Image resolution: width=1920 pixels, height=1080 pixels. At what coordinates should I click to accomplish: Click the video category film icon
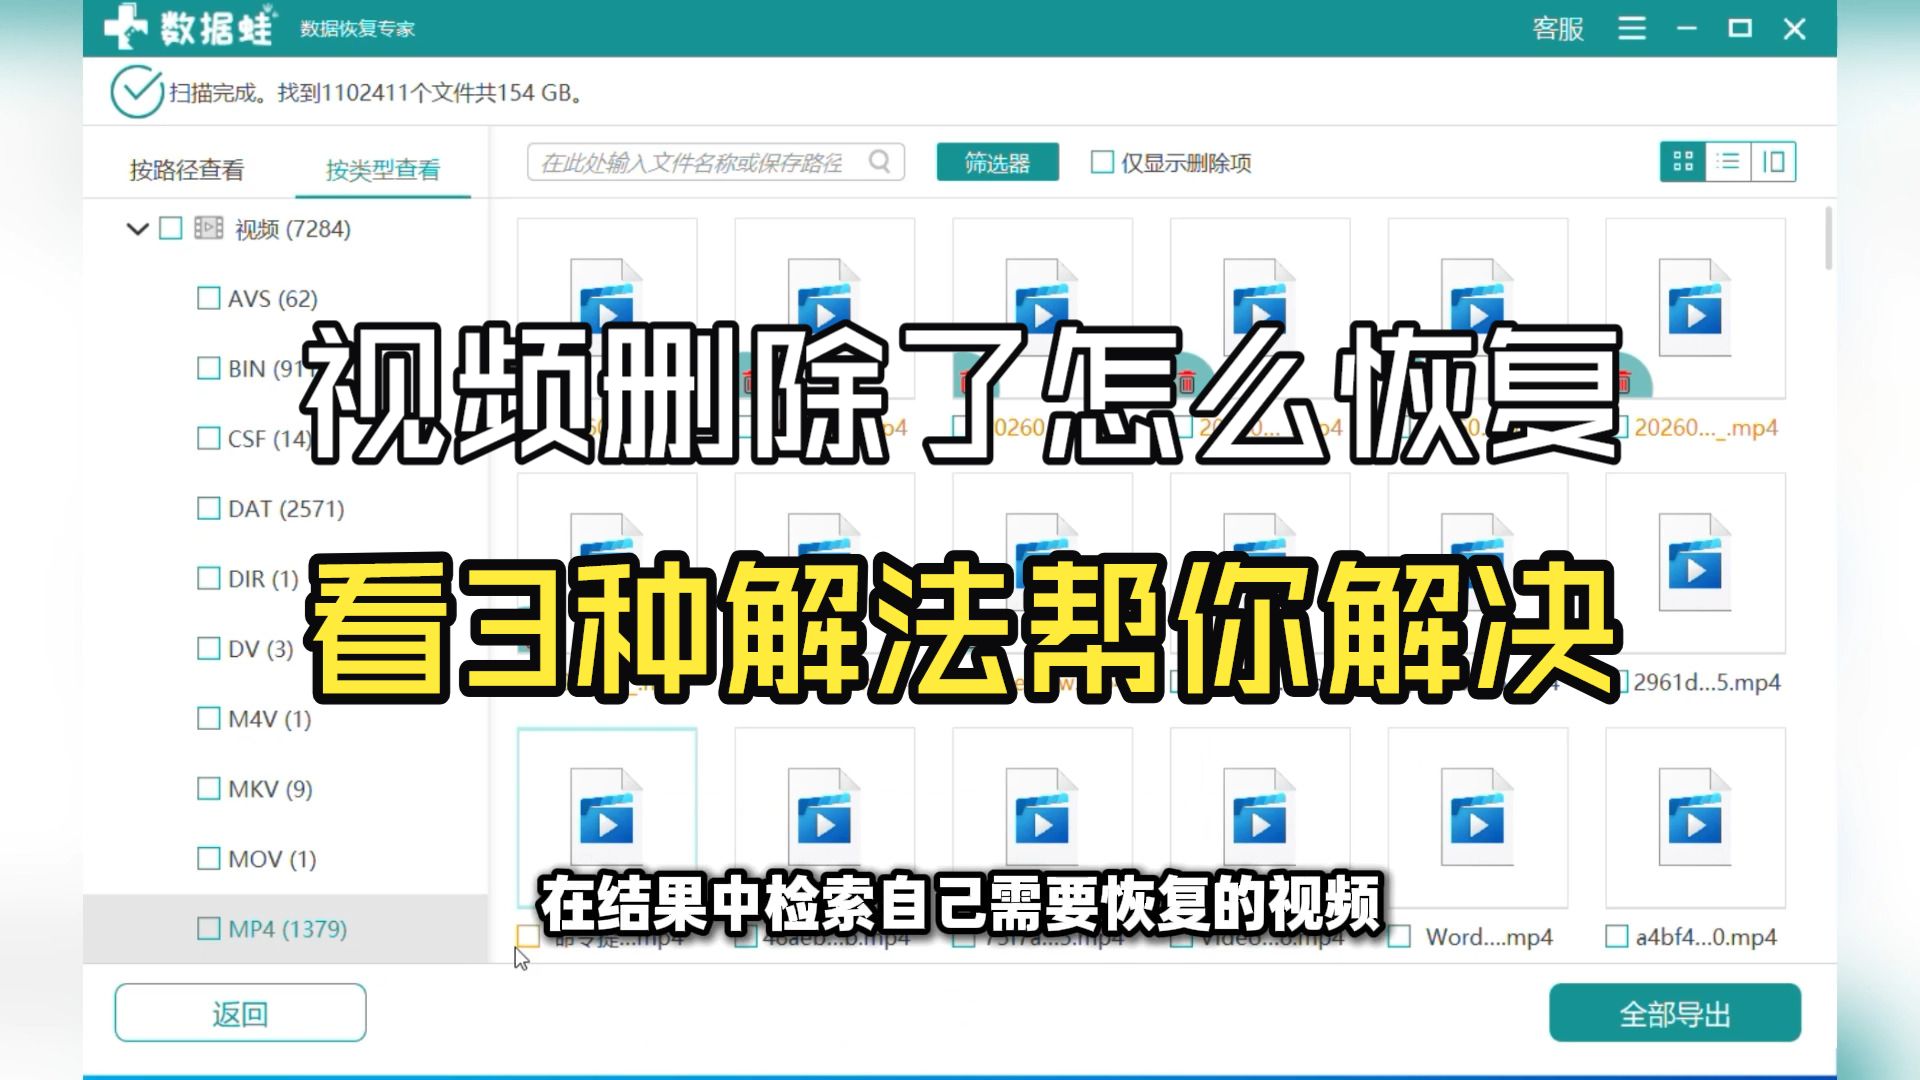click(x=208, y=228)
